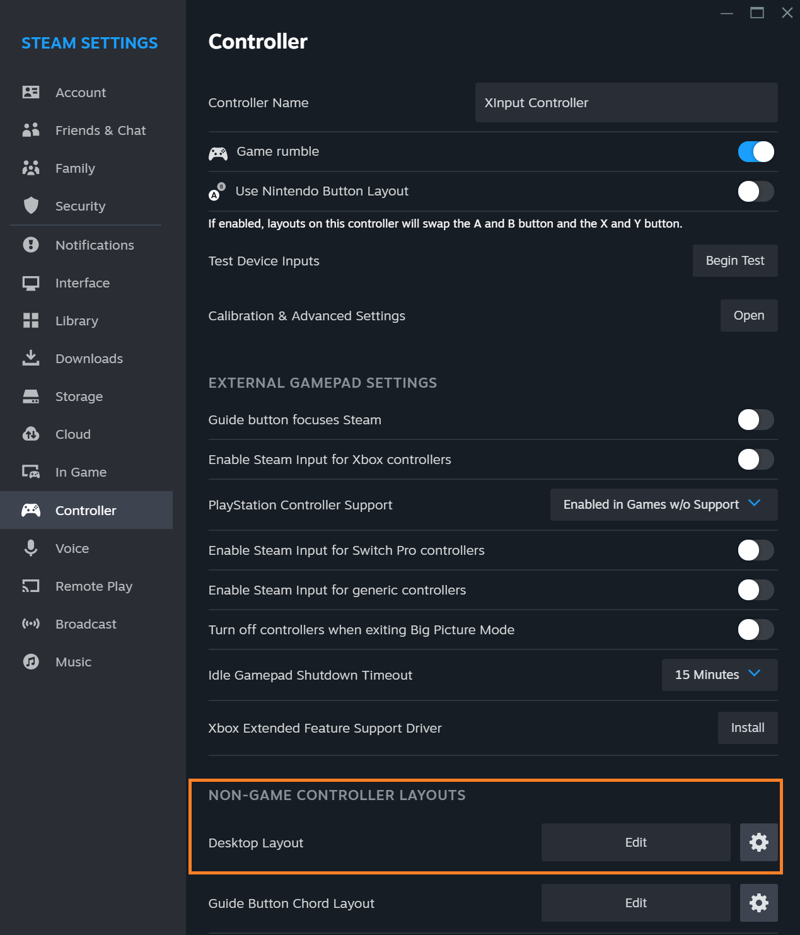Enable Use Nintendo Button Layout
800x935 pixels.
tap(756, 191)
